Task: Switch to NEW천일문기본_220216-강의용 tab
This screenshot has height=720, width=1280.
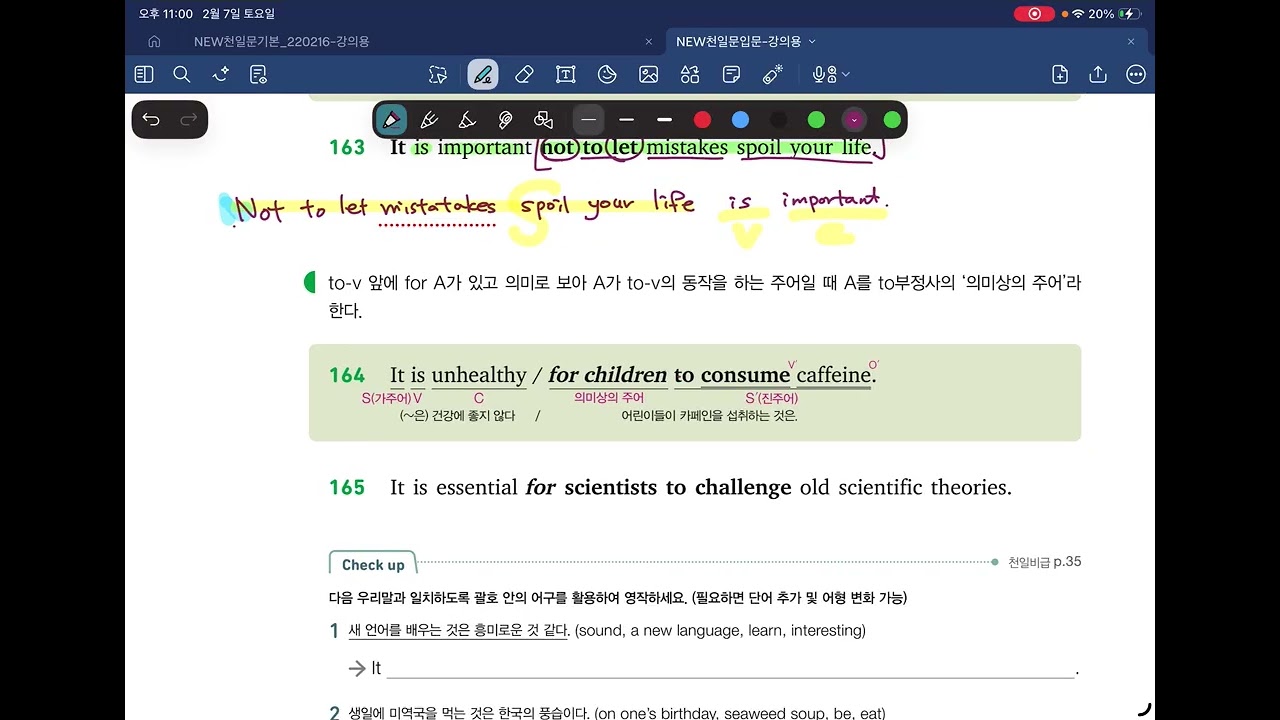Action: pos(282,42)
